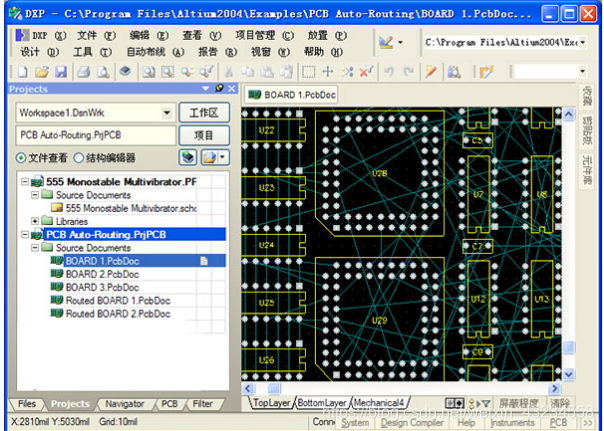Screen dimensions: 604x431
Task: Click the New document toolbar icon
Action: (x=23, y=72)
